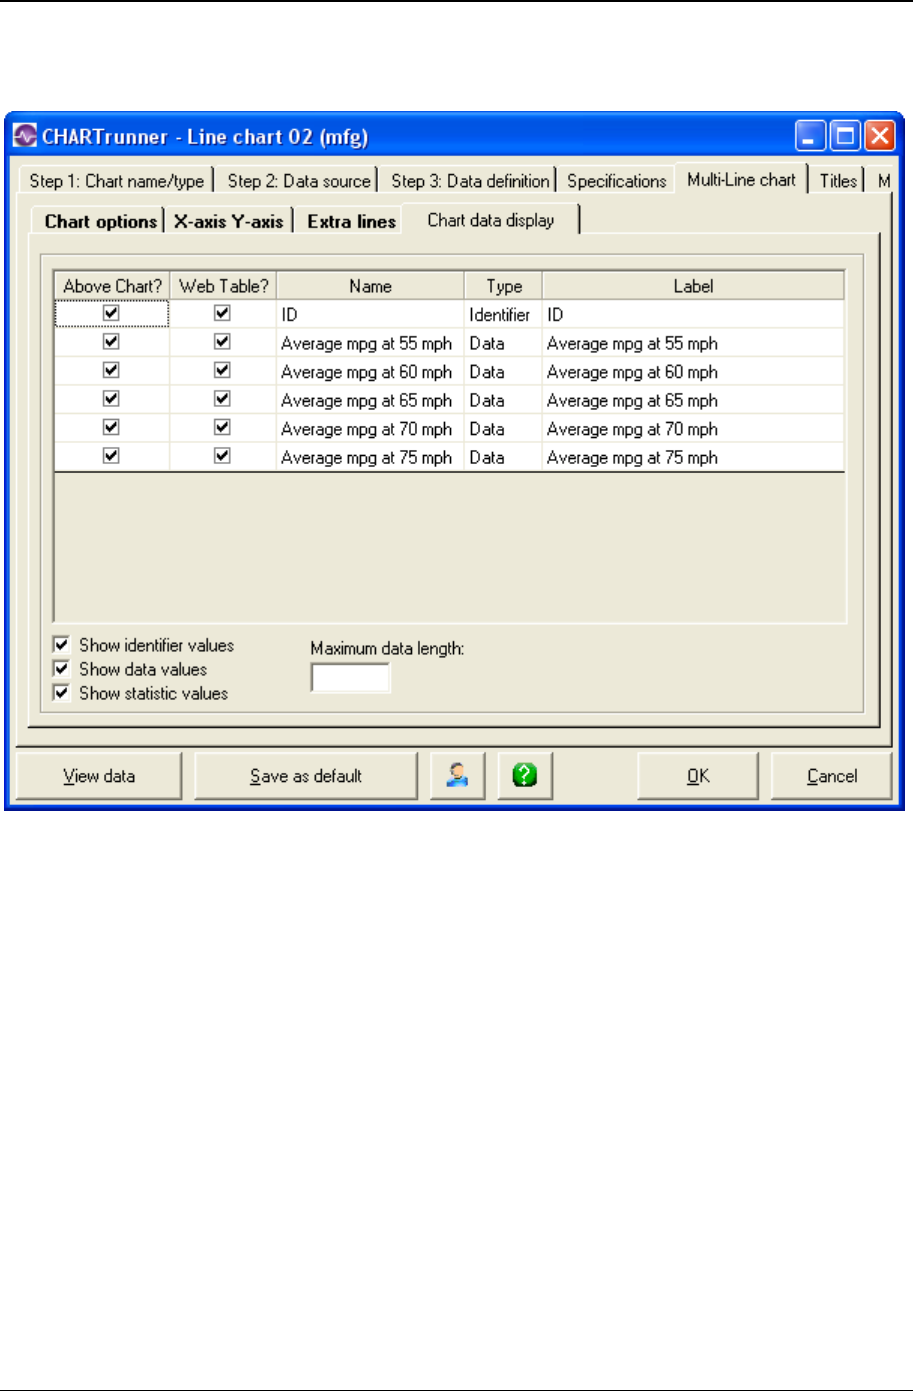The height and width of the screenshot is (1391, 913).
Task: Select the Multi-Line chart tab
Action: (741, 179)
